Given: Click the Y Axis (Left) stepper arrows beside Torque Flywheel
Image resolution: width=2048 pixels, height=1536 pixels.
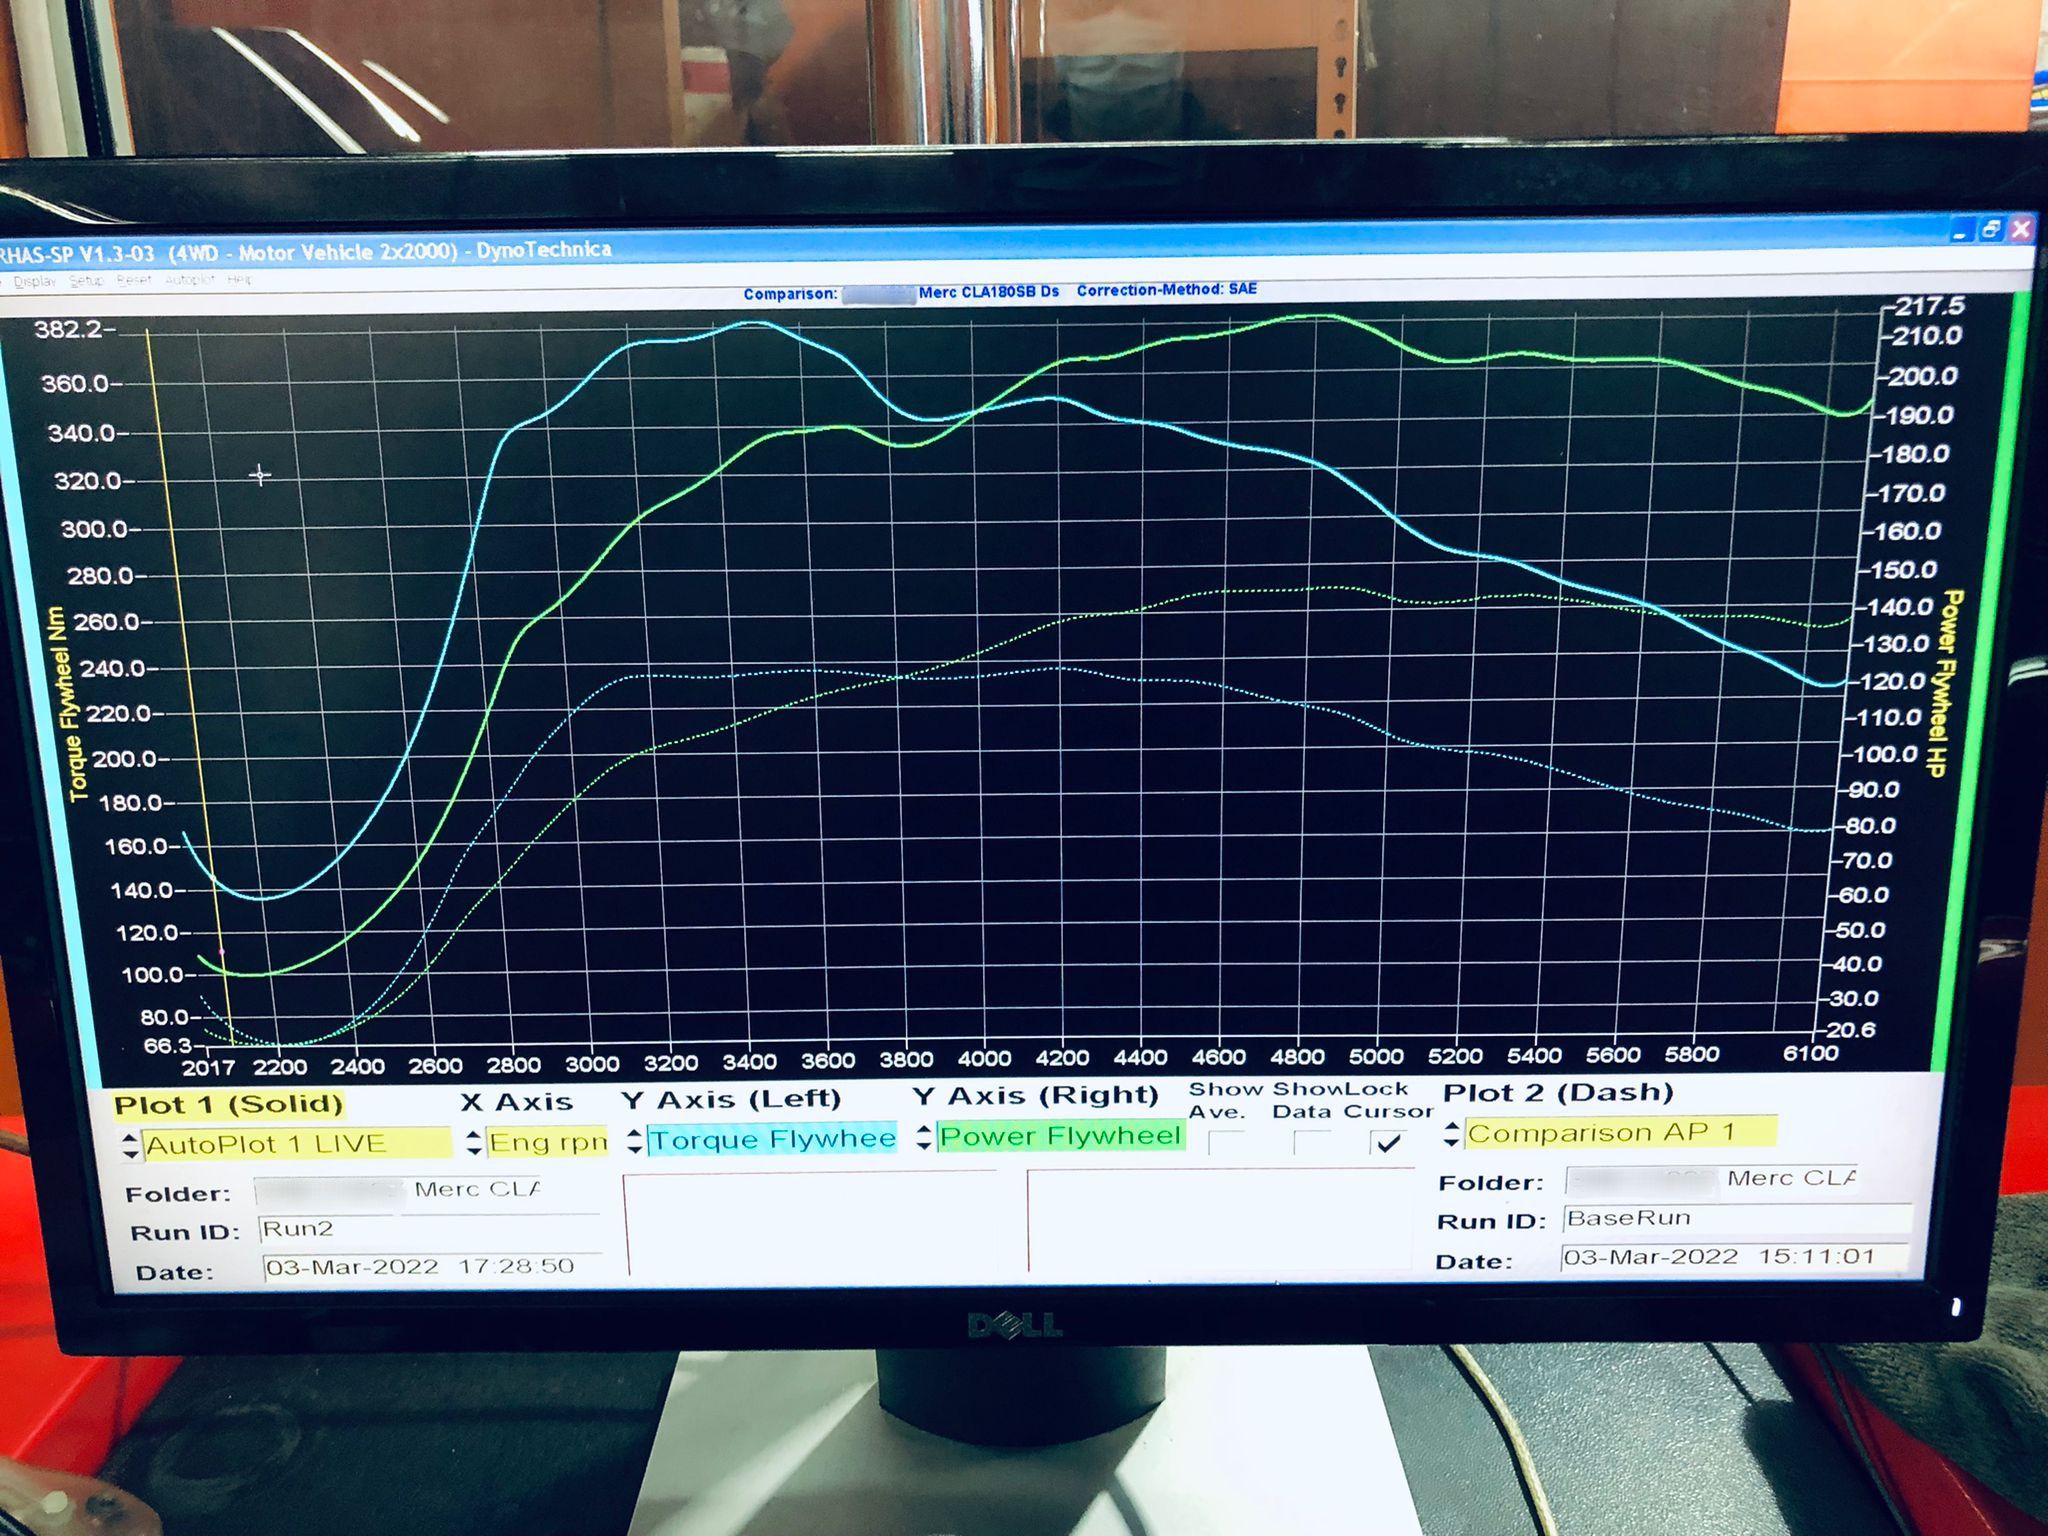Looking at the screenshot, I should pyautogui.click(x=635, y=1140).
